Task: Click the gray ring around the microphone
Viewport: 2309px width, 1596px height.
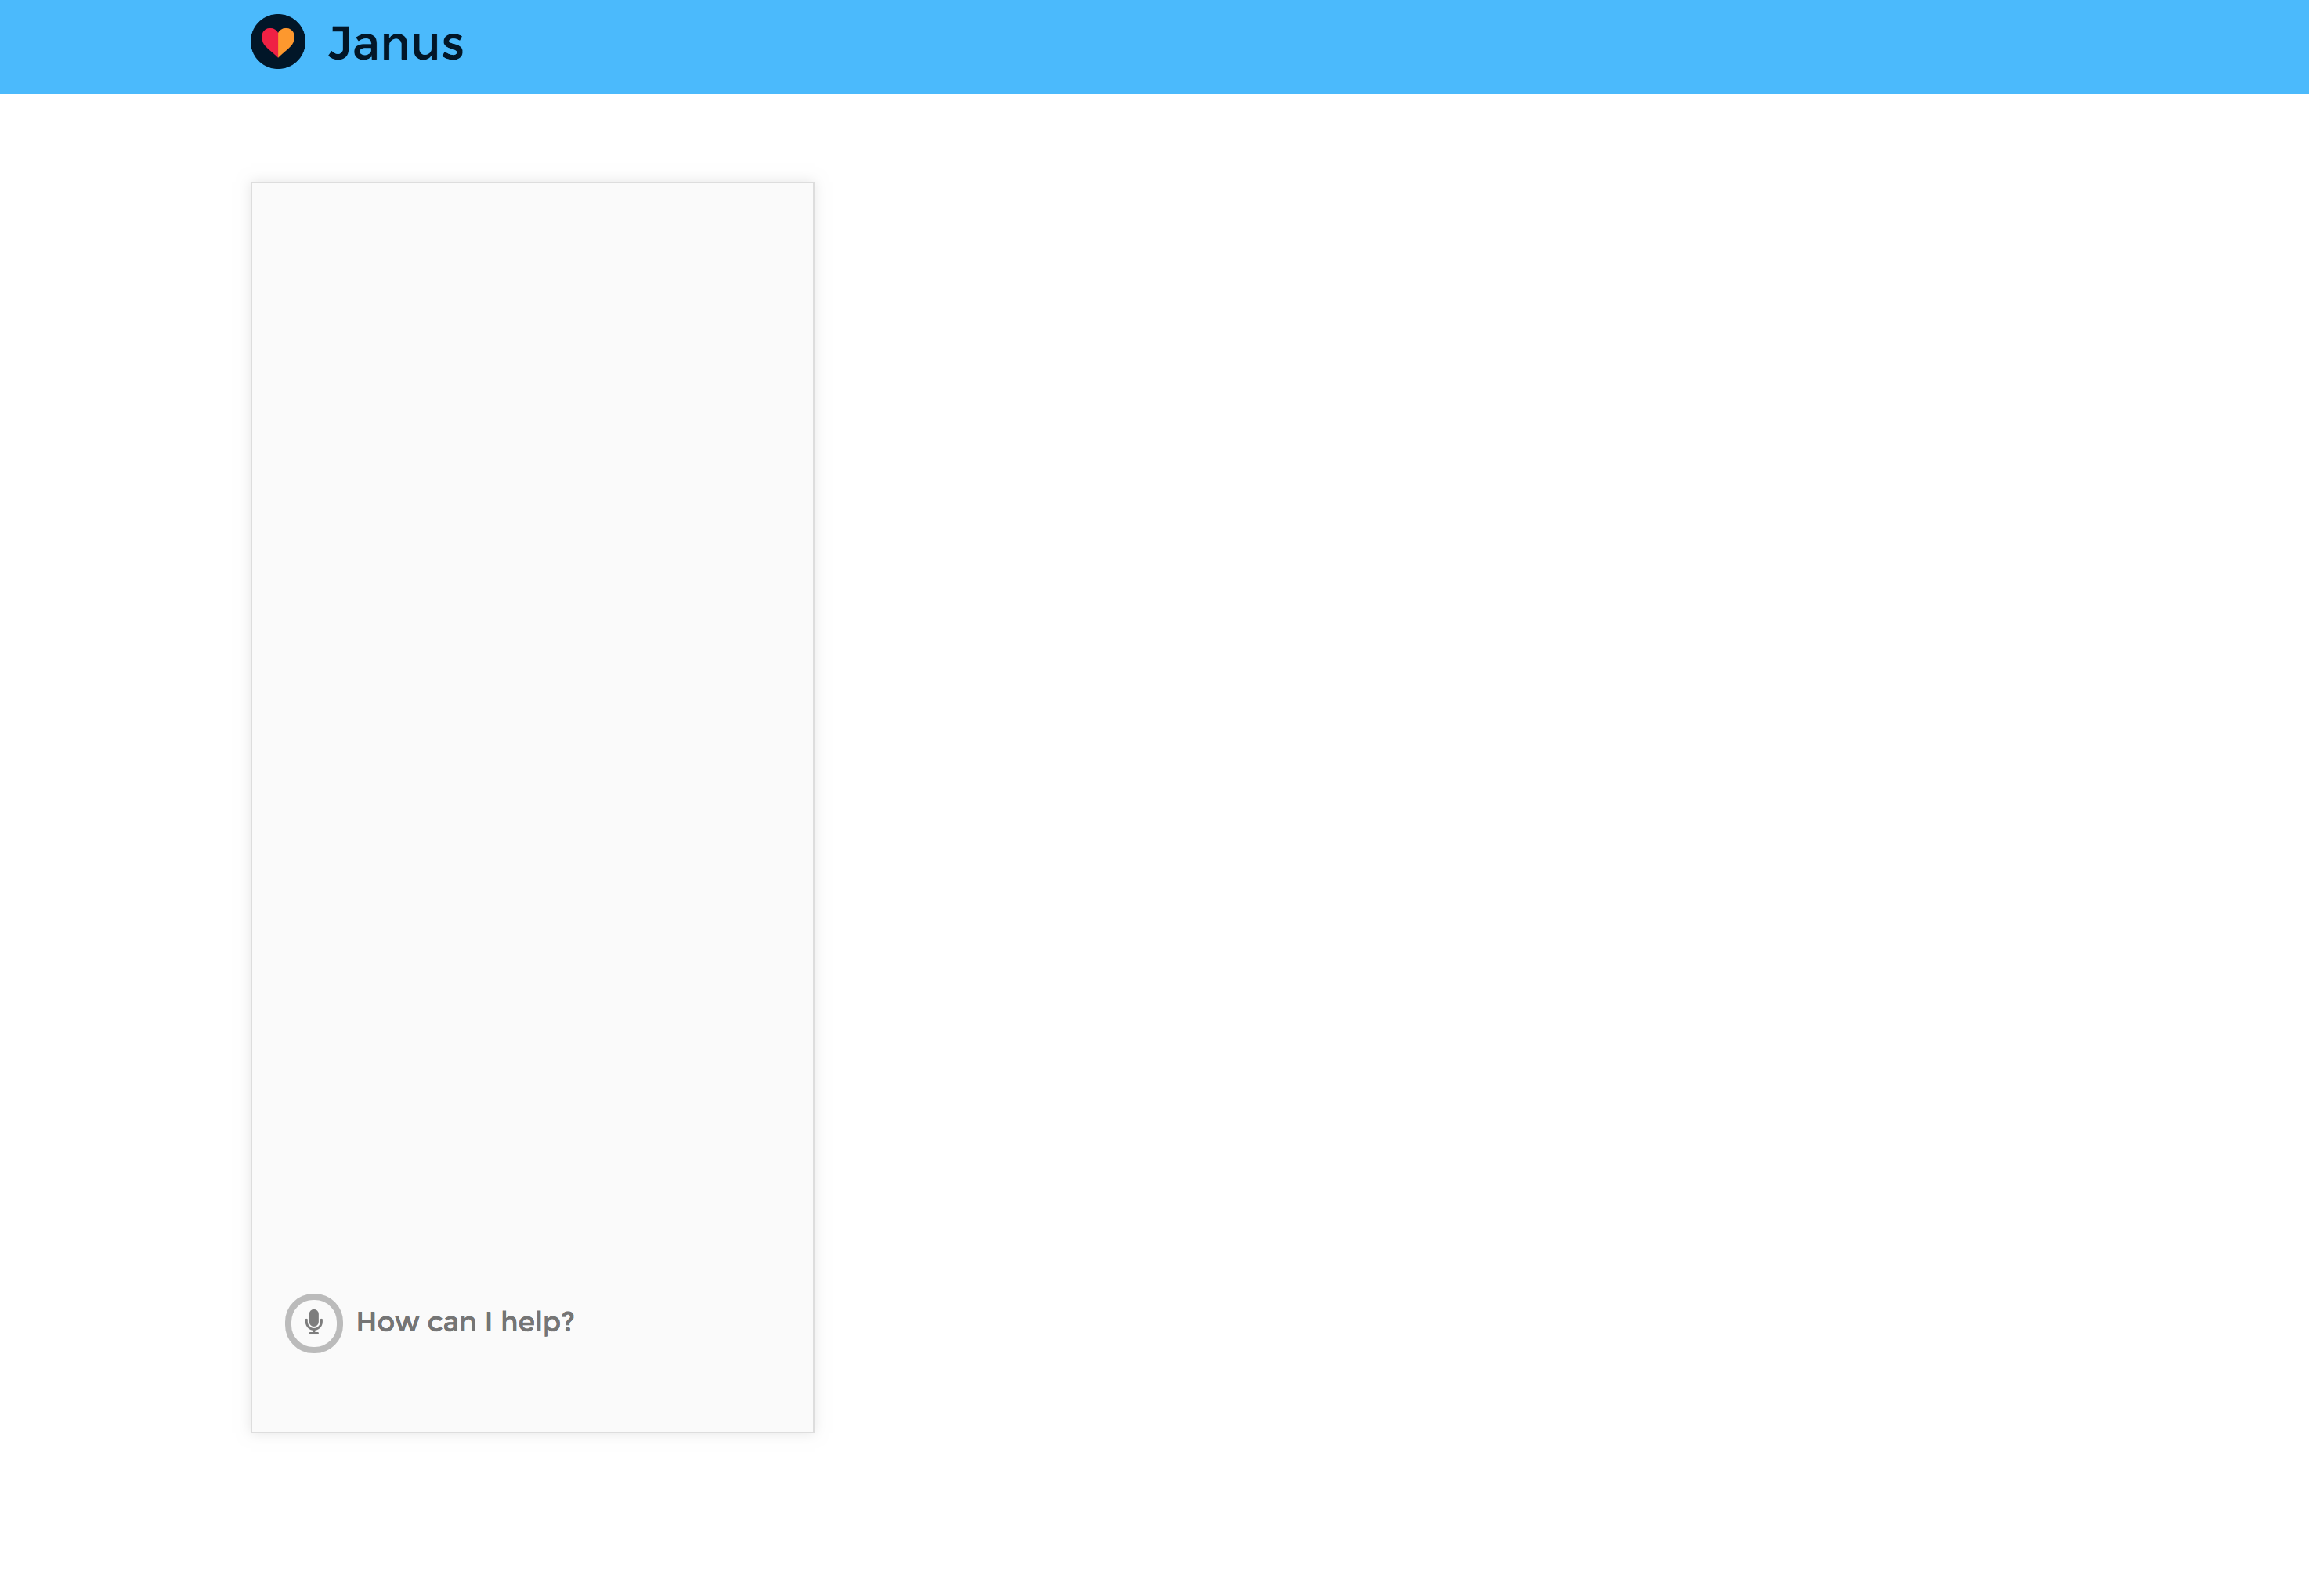Action: coord(290,1323)
